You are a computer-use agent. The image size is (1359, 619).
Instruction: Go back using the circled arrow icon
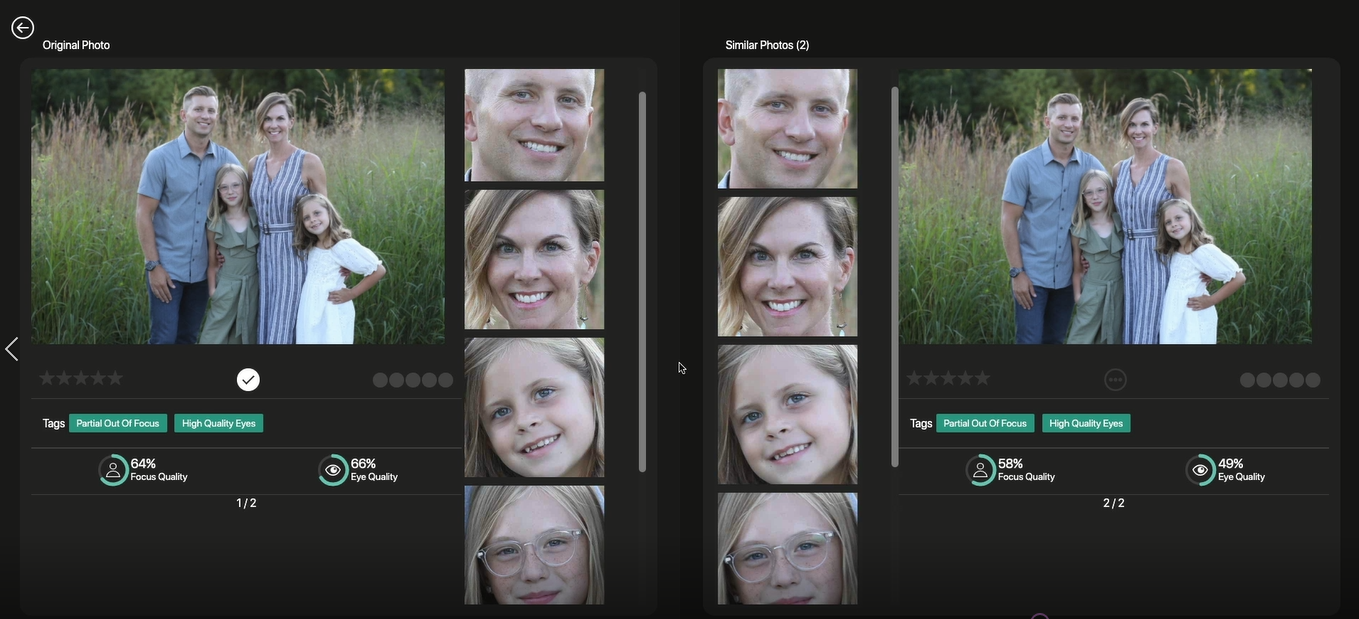click(x=22, y=28)
